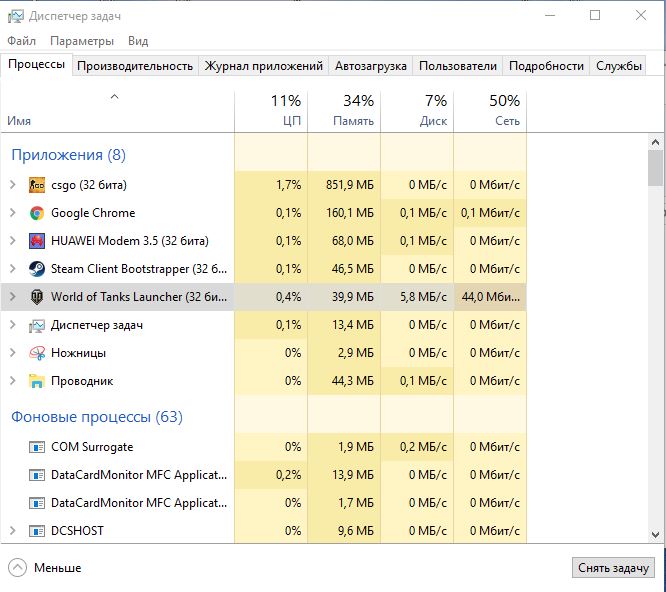Select the Steam Client Bootstrapper icon
The width and height of the screenshot is (666, 592).
37,269
